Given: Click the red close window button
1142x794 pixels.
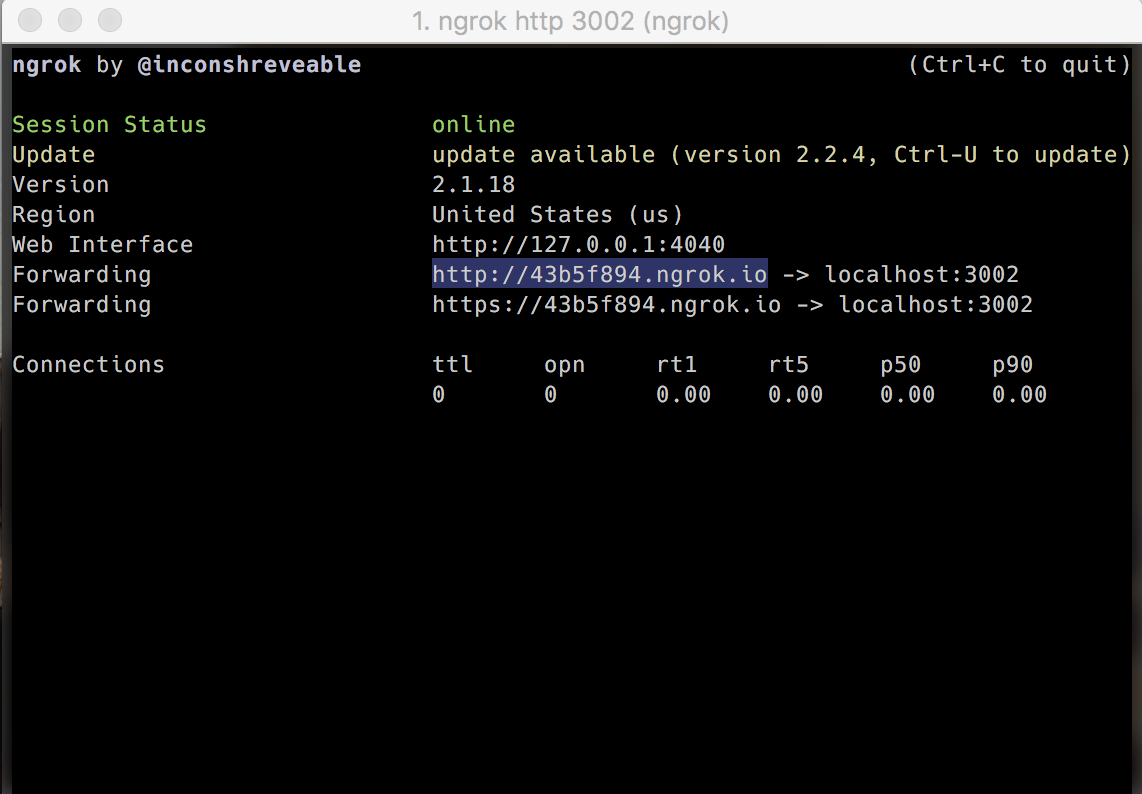Looking at the screenshot, I should tap(30, 20).
